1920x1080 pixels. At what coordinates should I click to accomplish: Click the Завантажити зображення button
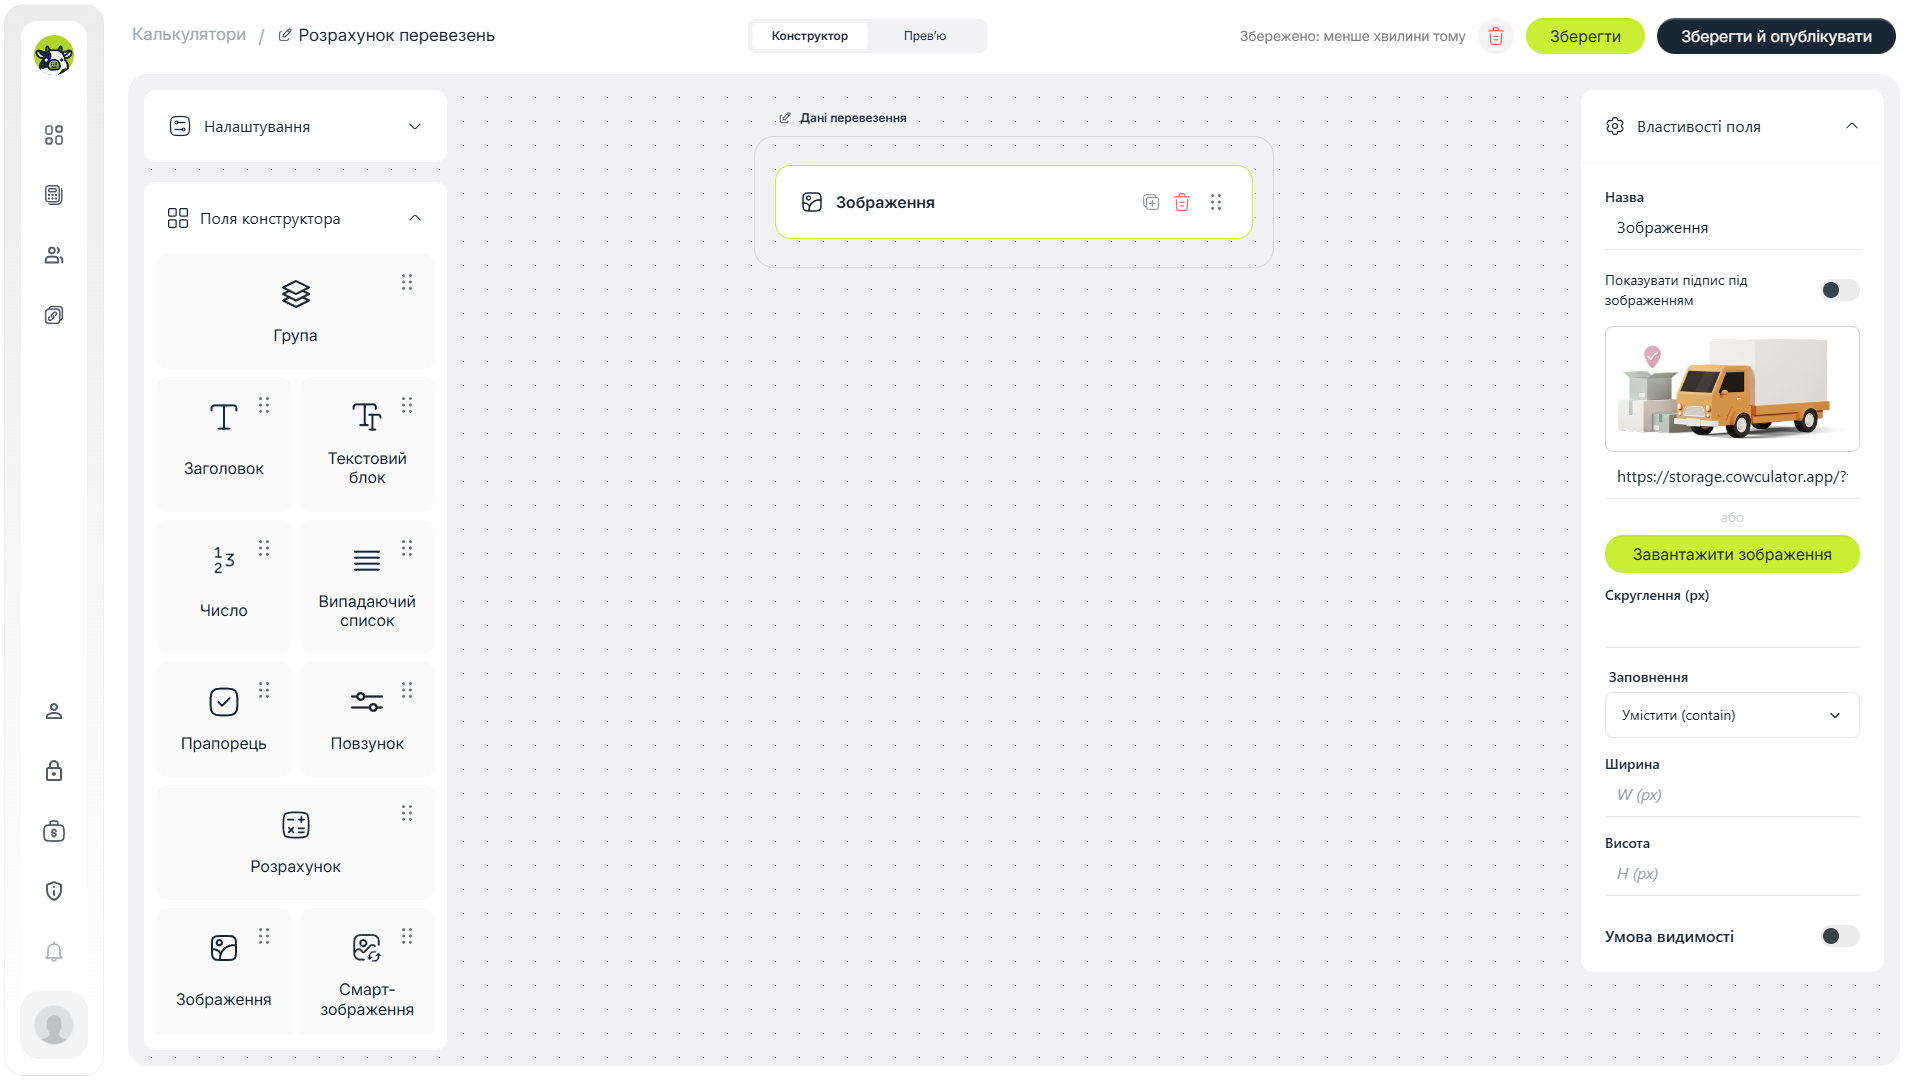pyautogui.click(x=1732, y=554)
